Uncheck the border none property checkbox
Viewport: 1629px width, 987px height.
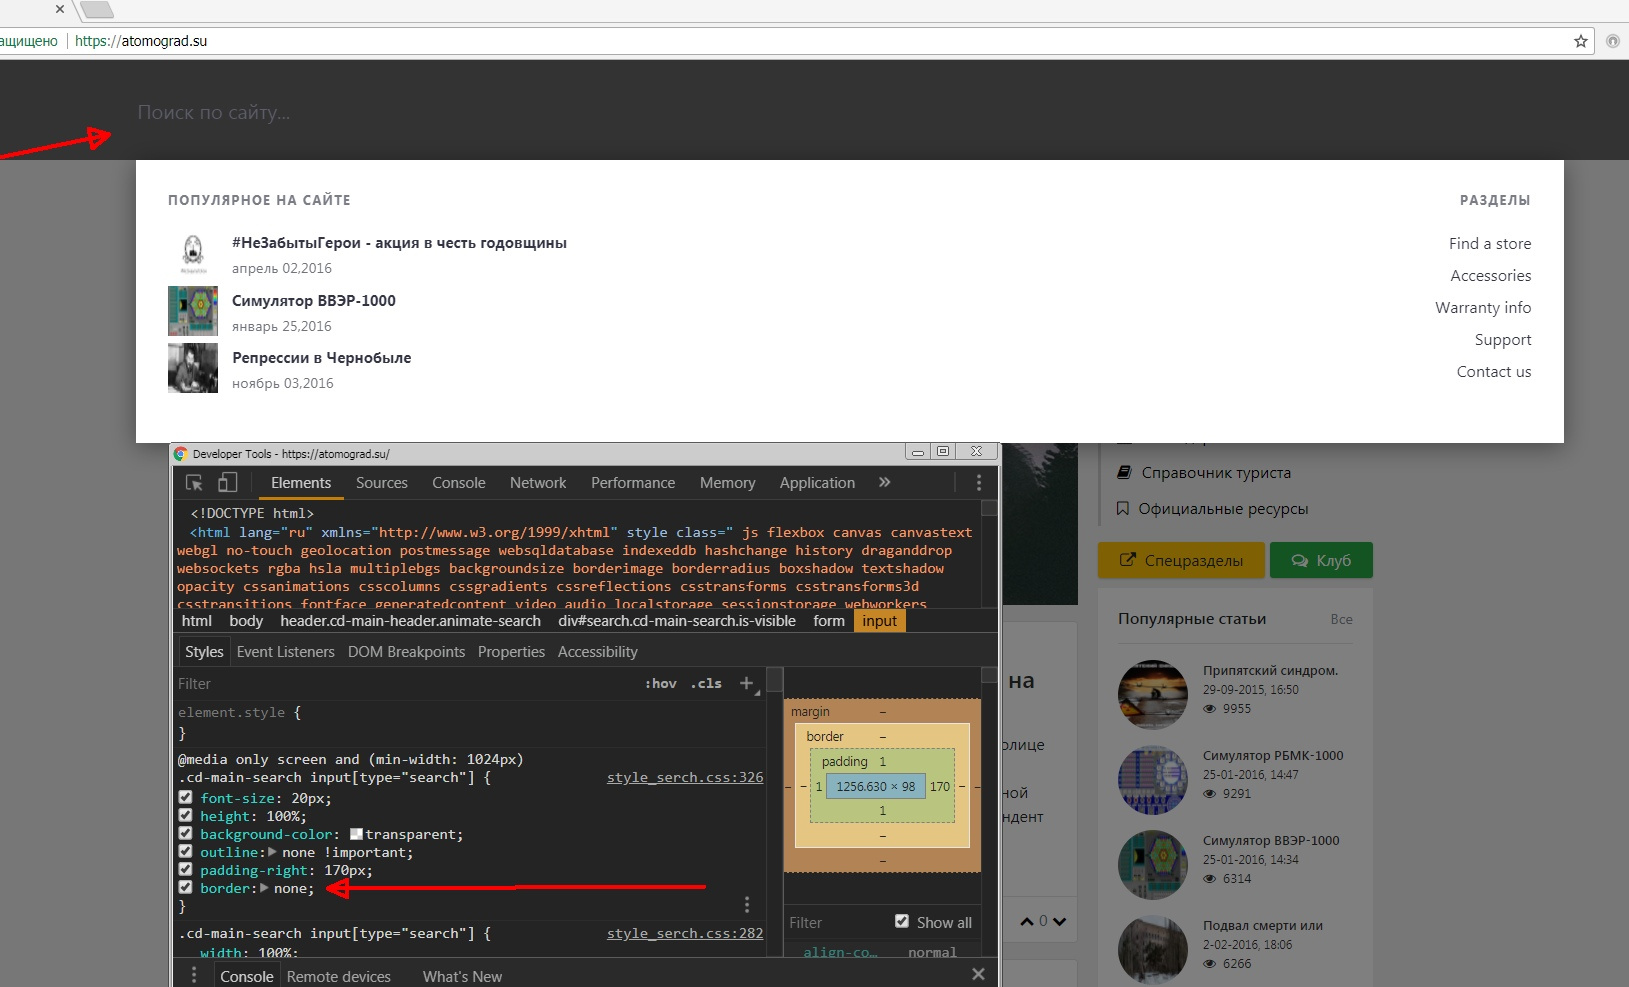185,887
